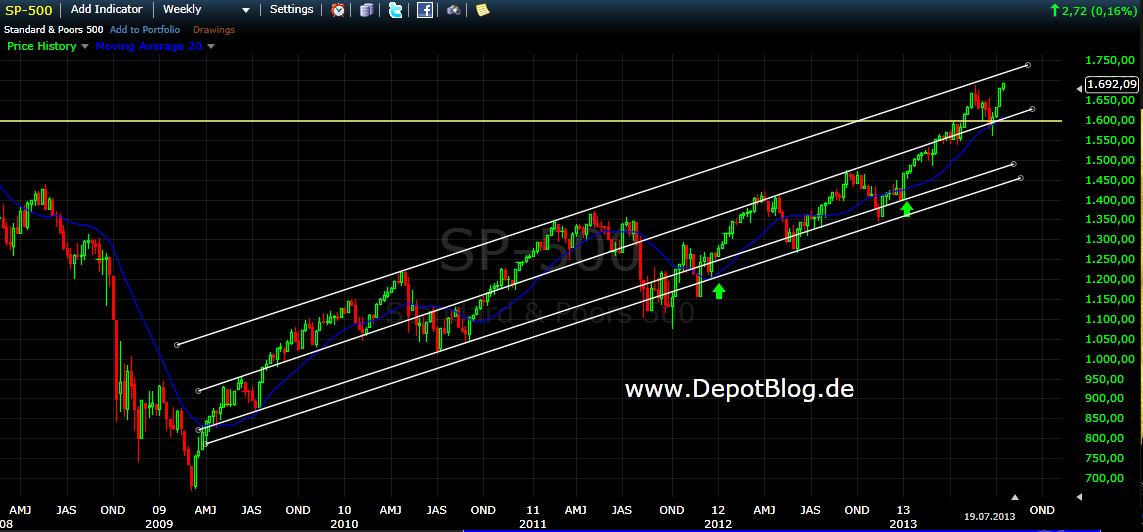The height and width of the screenshot is (532, 1143).
Task: Click the white up triangle on time axis
Action: (x=1013, y=496)
